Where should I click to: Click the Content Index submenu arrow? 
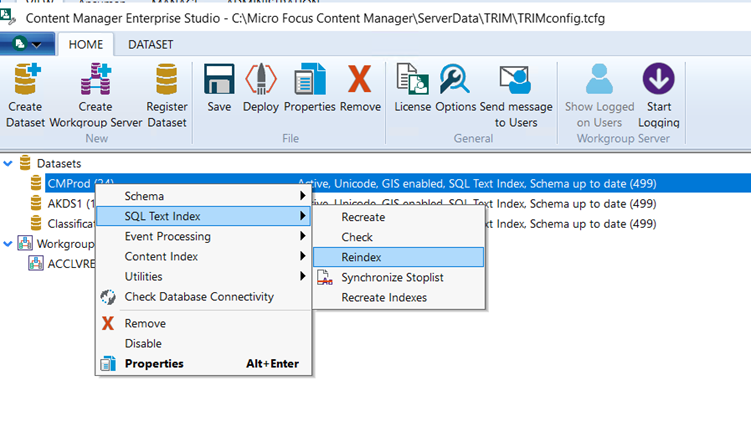point(302,256)
